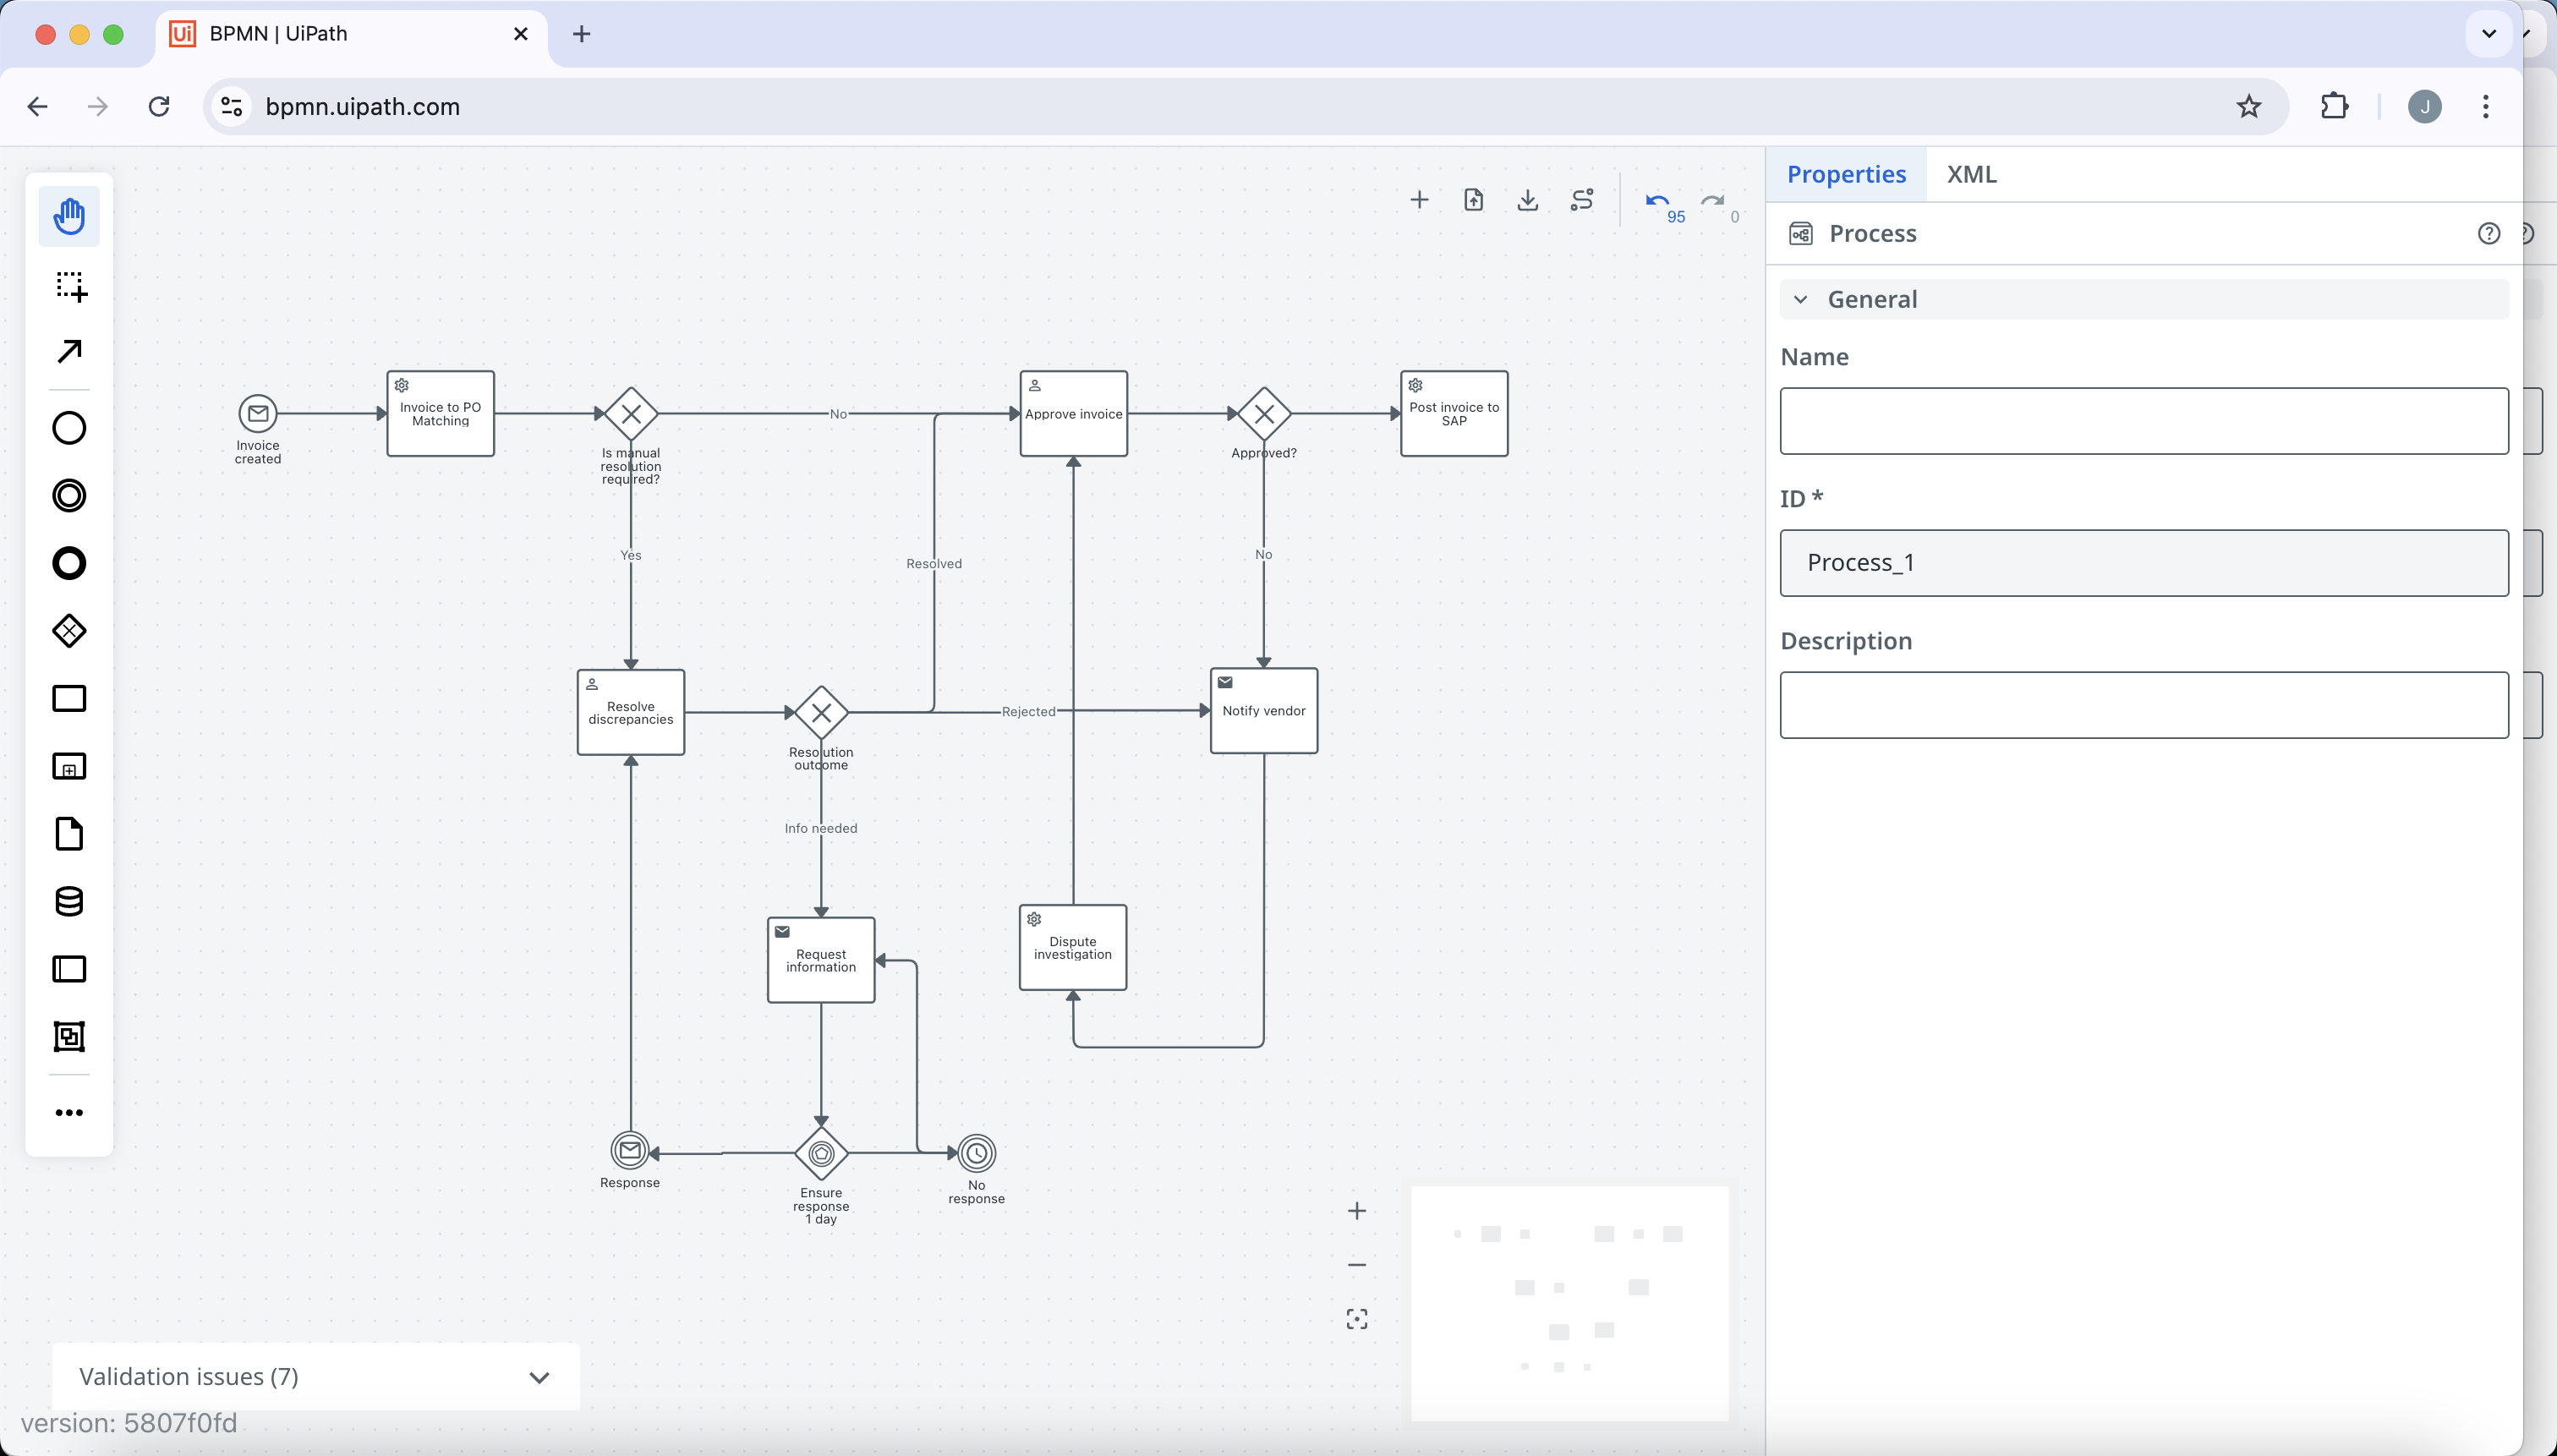Select the Hand pan tool
The width and height of the screenshot is (2557, 1456).
click(69, 216)
